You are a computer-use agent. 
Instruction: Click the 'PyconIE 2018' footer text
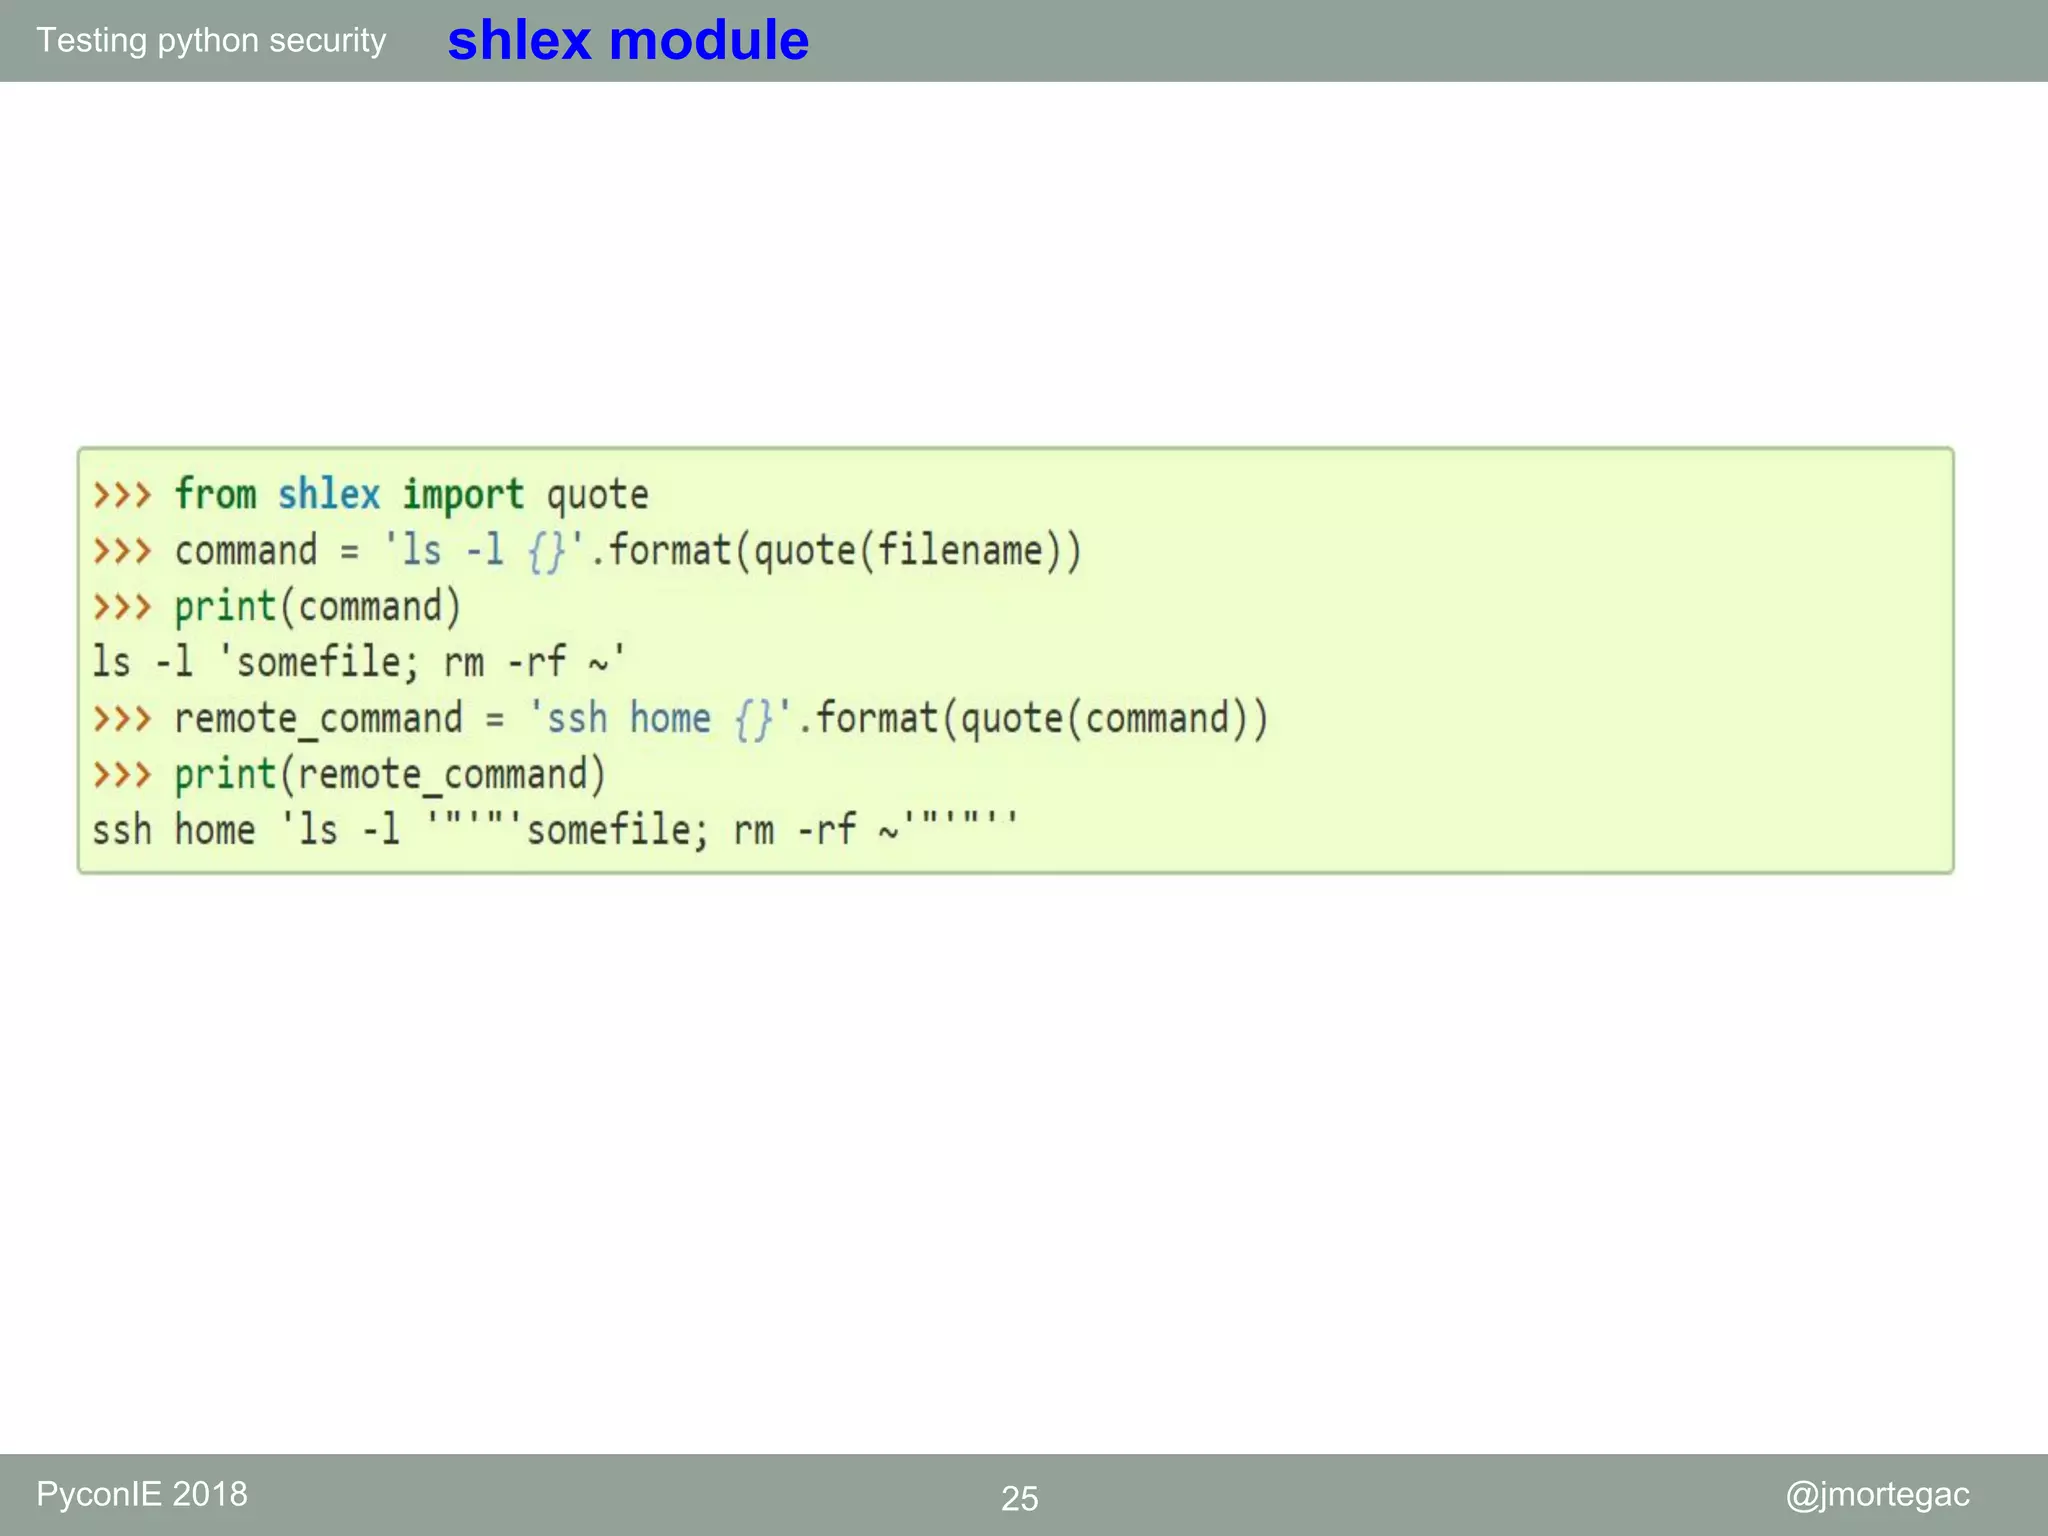(142, 1494)
